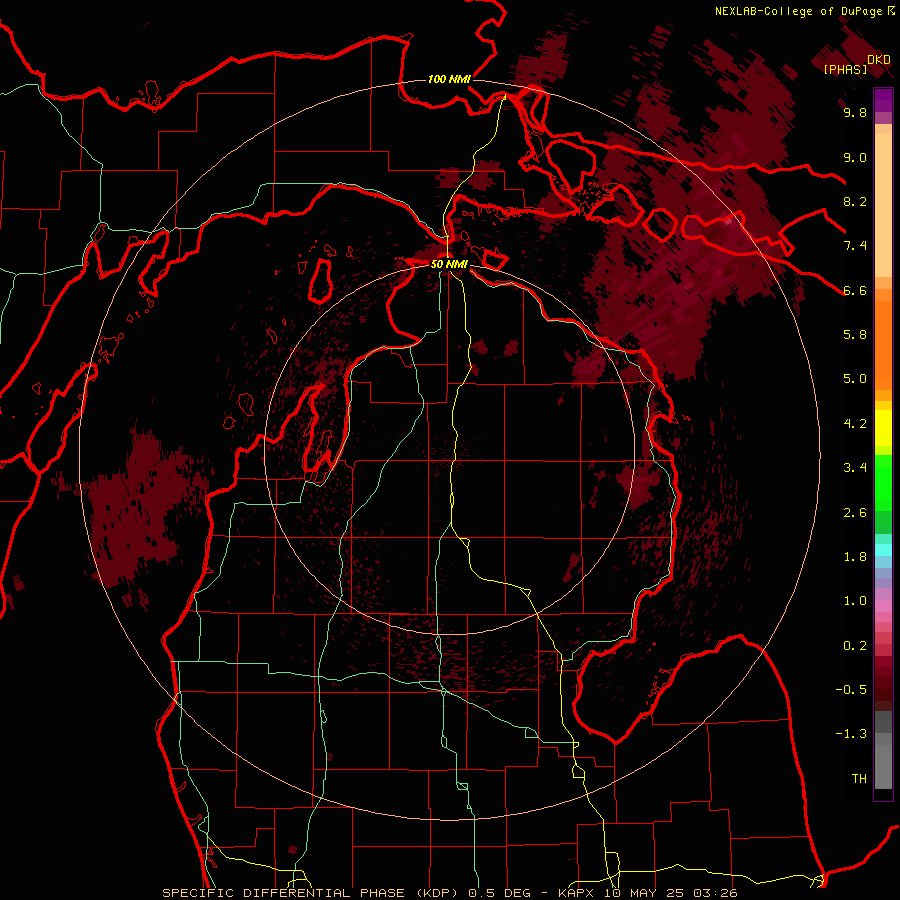Click the 7.4 scale value
The width and height of the screenshot is (900, 900).
[855, 246]
